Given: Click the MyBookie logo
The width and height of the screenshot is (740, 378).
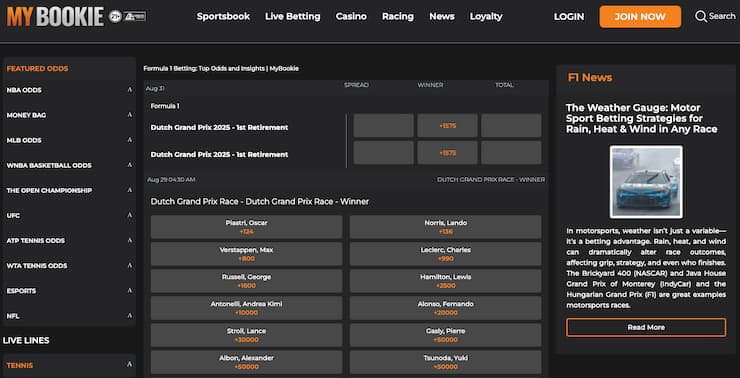Looking at the screenshot, I should point(55,17).
